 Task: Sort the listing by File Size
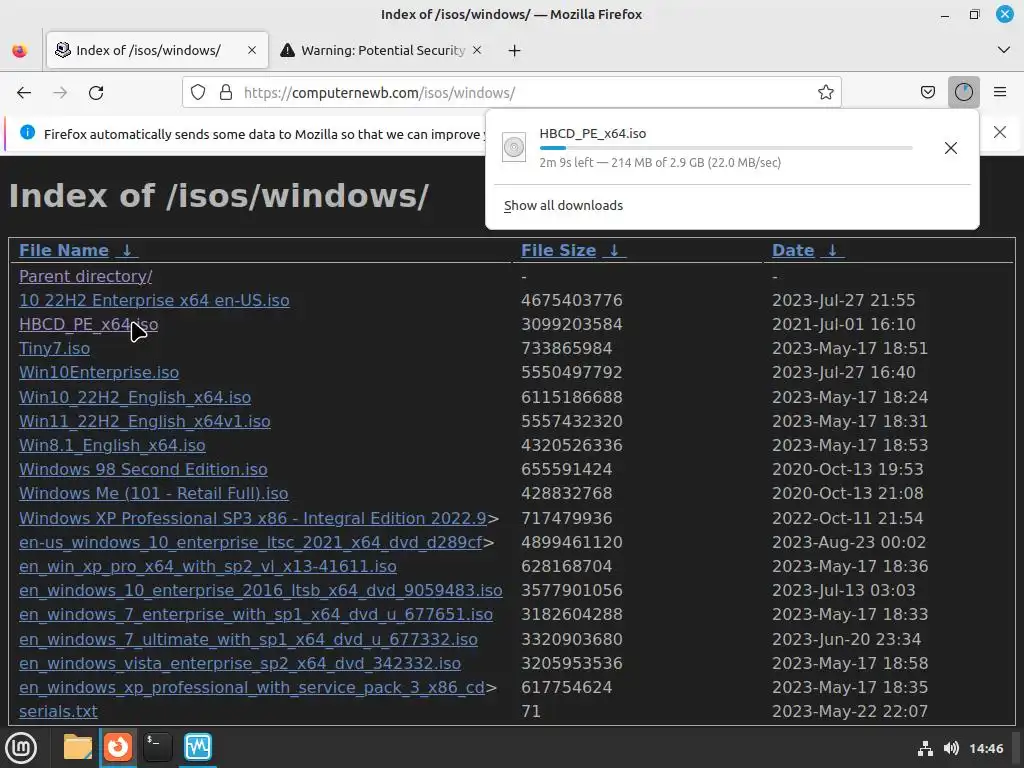pyautogui.click(x=573, y=250)
